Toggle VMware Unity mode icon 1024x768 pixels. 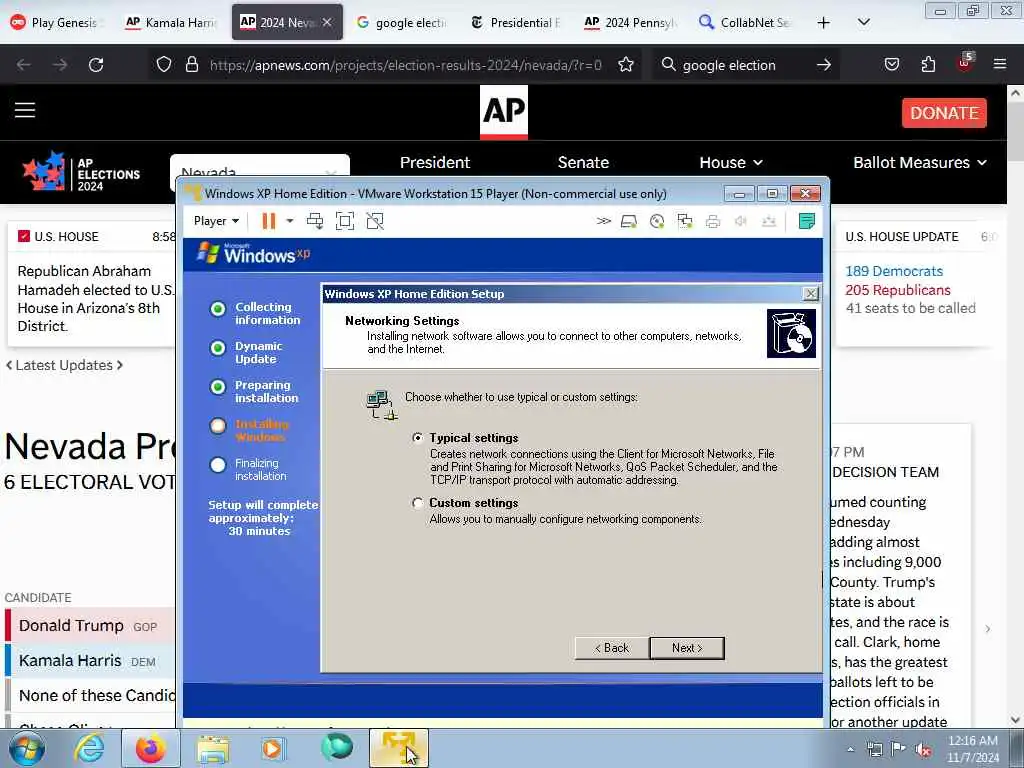[375, 221]
